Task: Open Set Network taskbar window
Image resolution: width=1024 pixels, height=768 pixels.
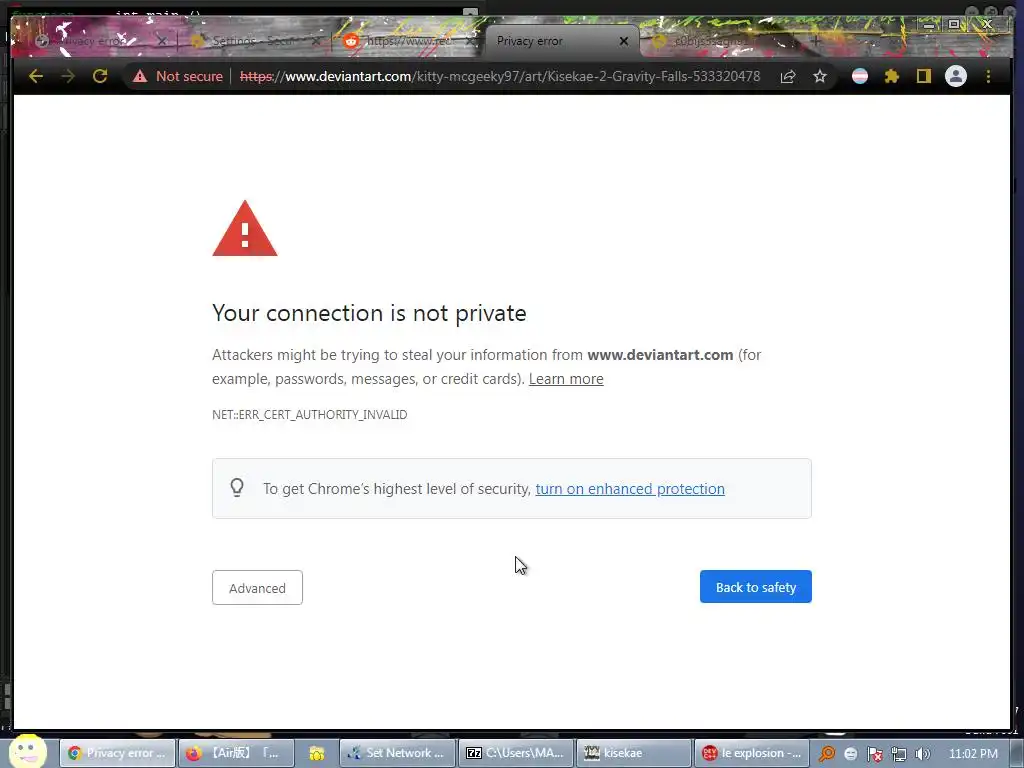Action: pyautogui.click(x=398, y=753)
